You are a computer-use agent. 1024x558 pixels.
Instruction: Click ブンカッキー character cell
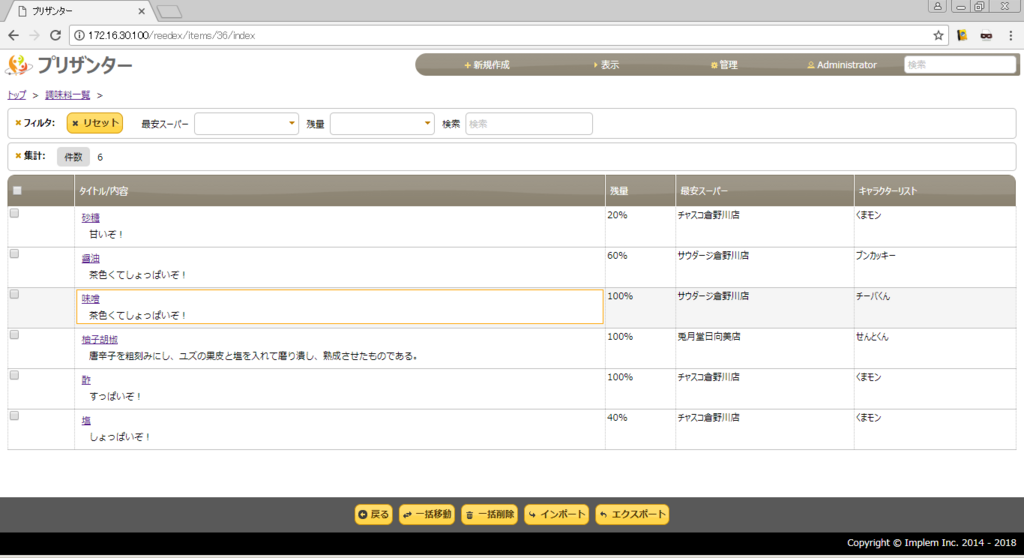(x=876, y=255)
